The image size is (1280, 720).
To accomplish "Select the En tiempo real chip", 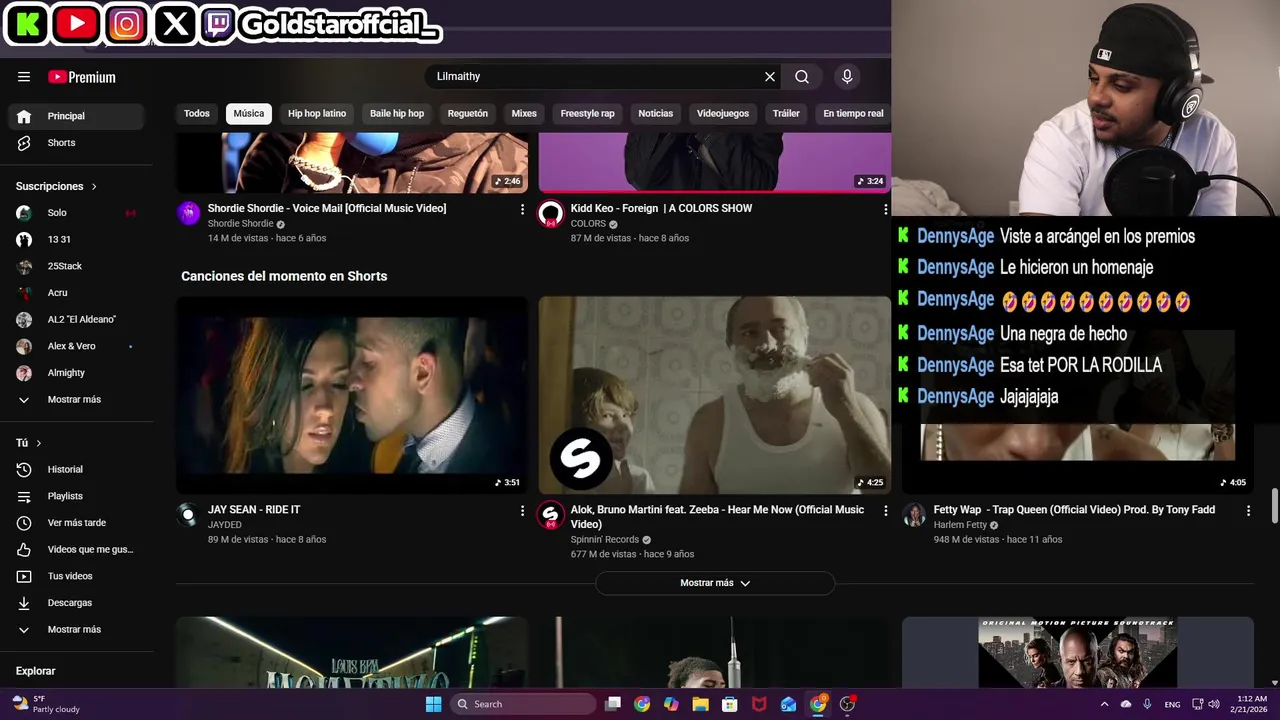I will pyautogui.click(x=853, y=114).
